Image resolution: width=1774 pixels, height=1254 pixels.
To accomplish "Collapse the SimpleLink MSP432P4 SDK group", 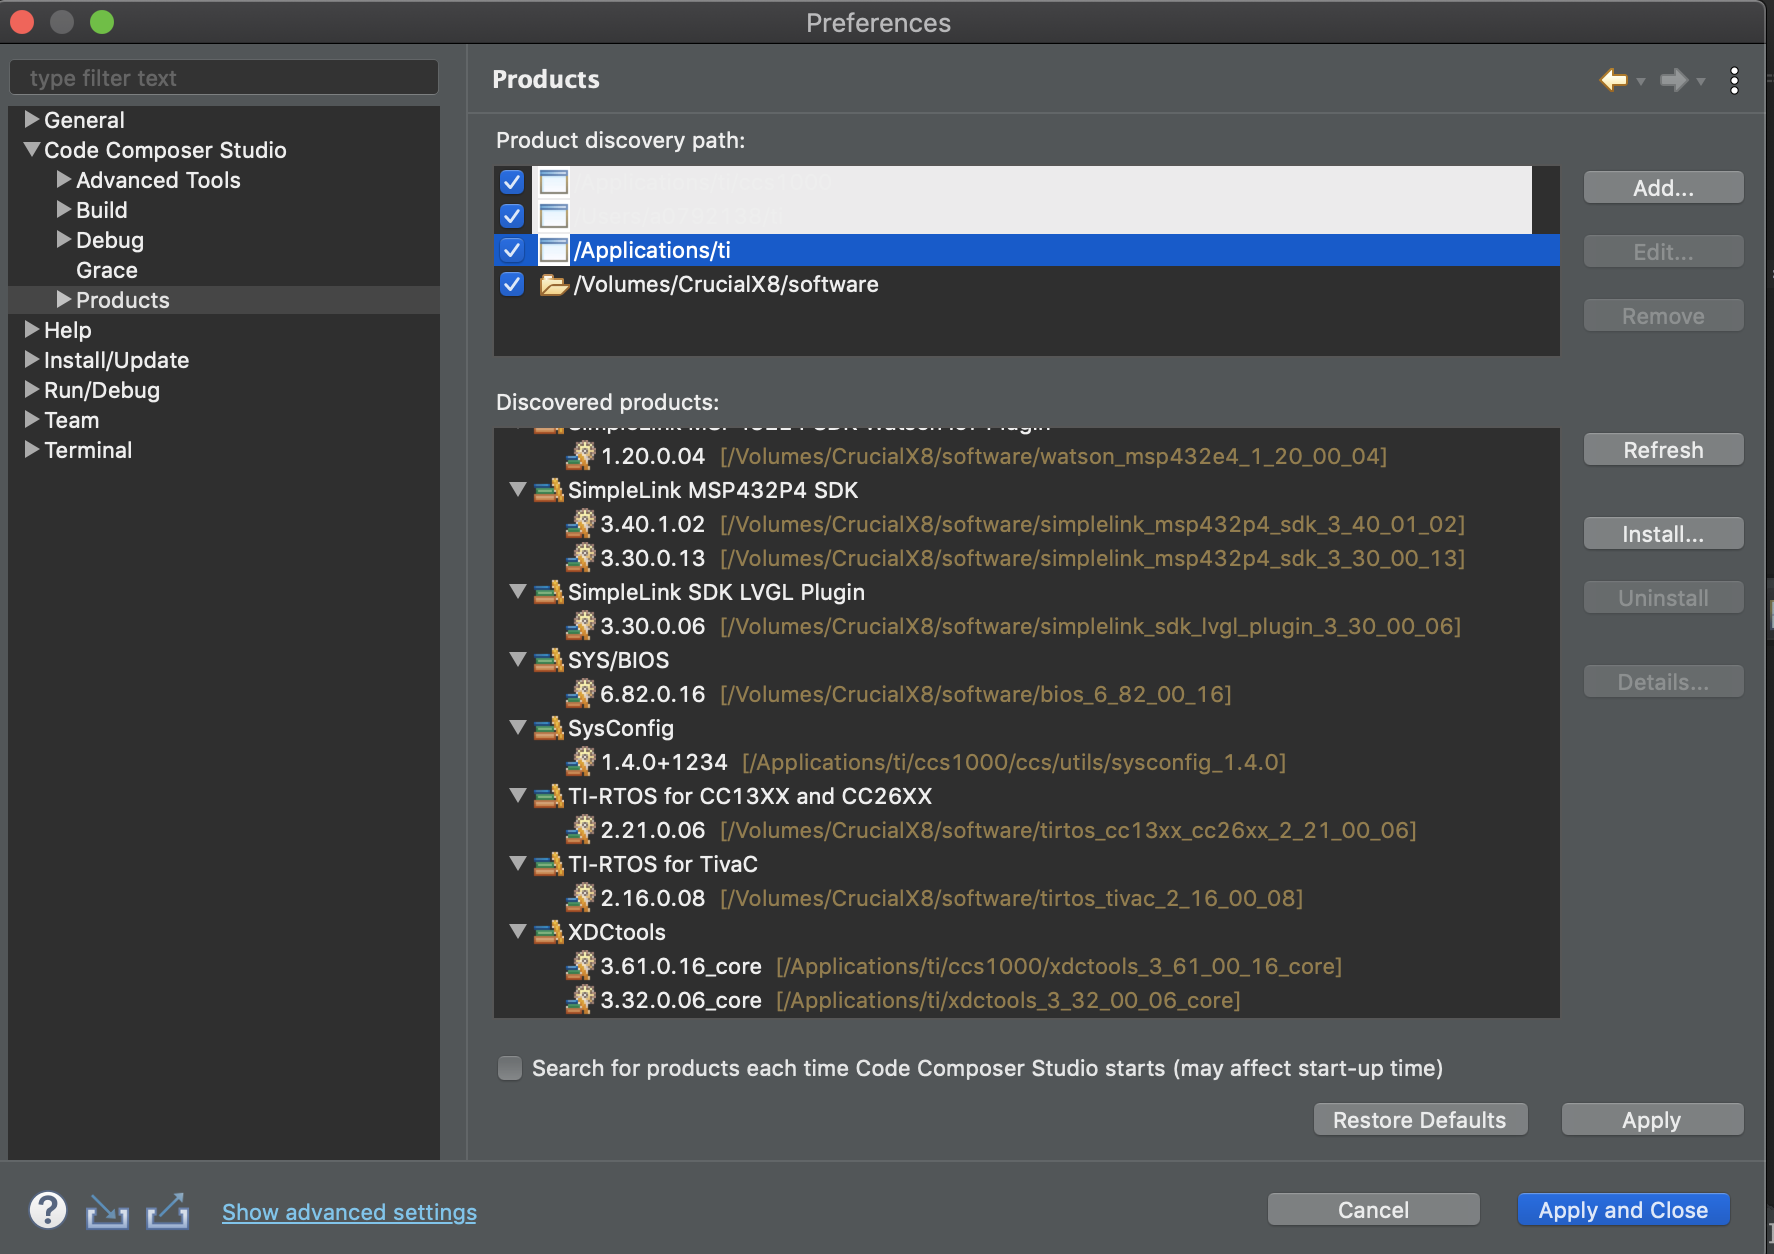I will click(518, 490).
